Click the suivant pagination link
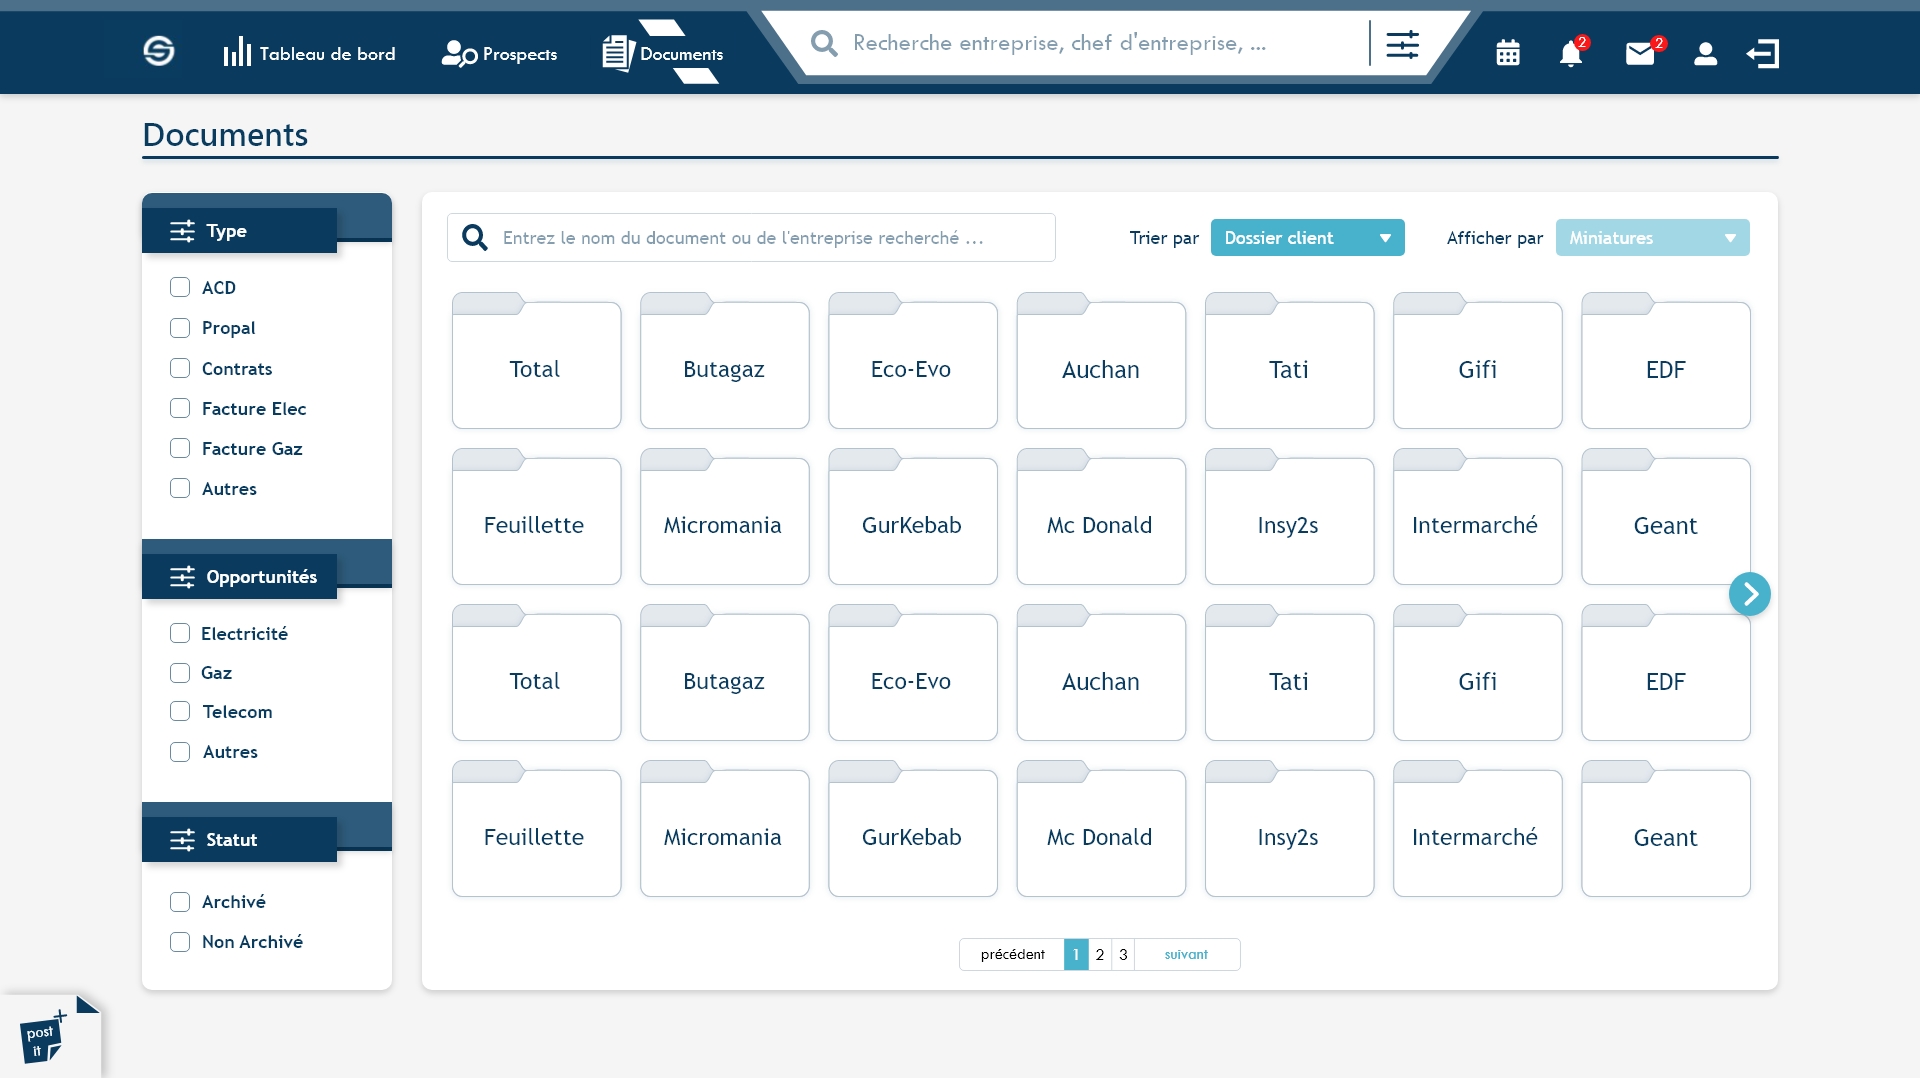 point(1186,954)
